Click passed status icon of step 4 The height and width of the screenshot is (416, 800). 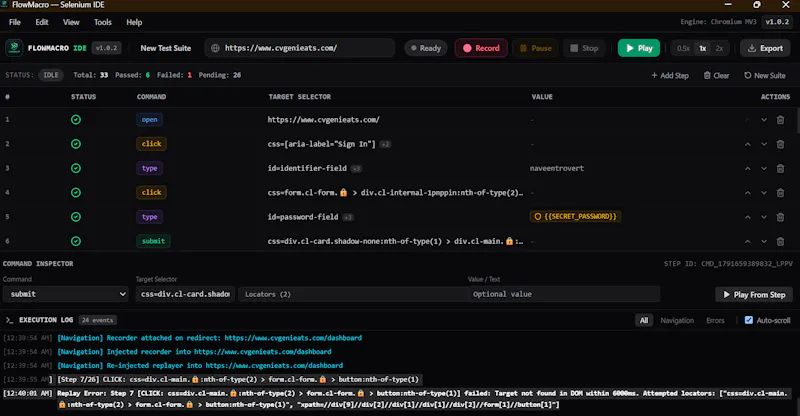pos(76,192)
